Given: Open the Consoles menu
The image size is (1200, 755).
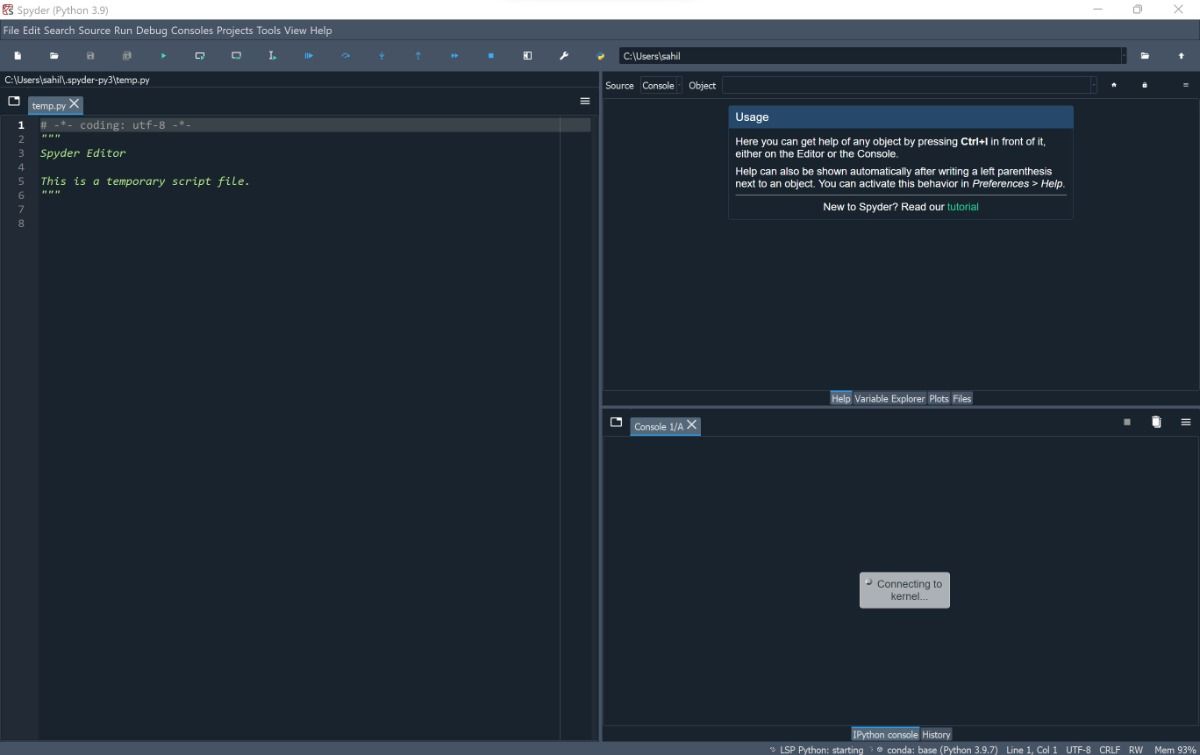Looking at the screenshot, I should tap(189, 30).
